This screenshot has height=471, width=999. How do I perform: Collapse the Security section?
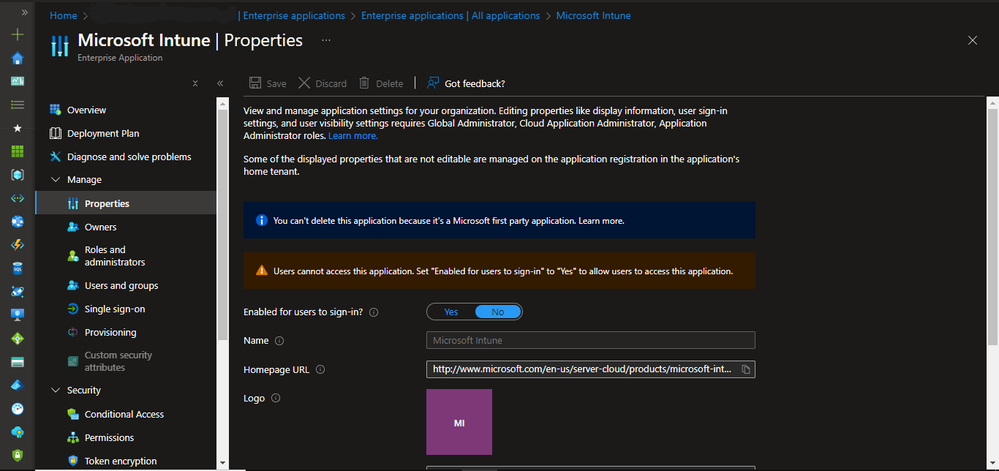coord(55,390)
